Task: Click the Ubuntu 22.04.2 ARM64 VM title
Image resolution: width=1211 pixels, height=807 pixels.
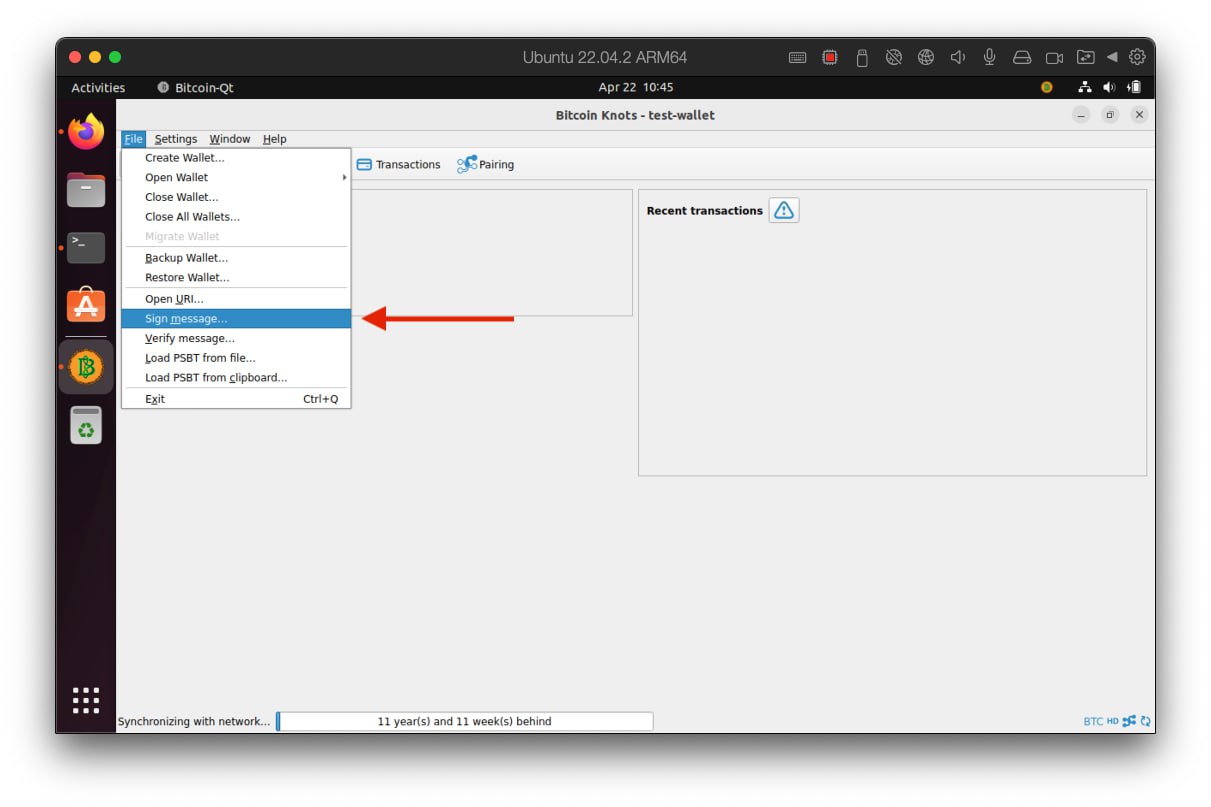Action: (x=605, y=57)
